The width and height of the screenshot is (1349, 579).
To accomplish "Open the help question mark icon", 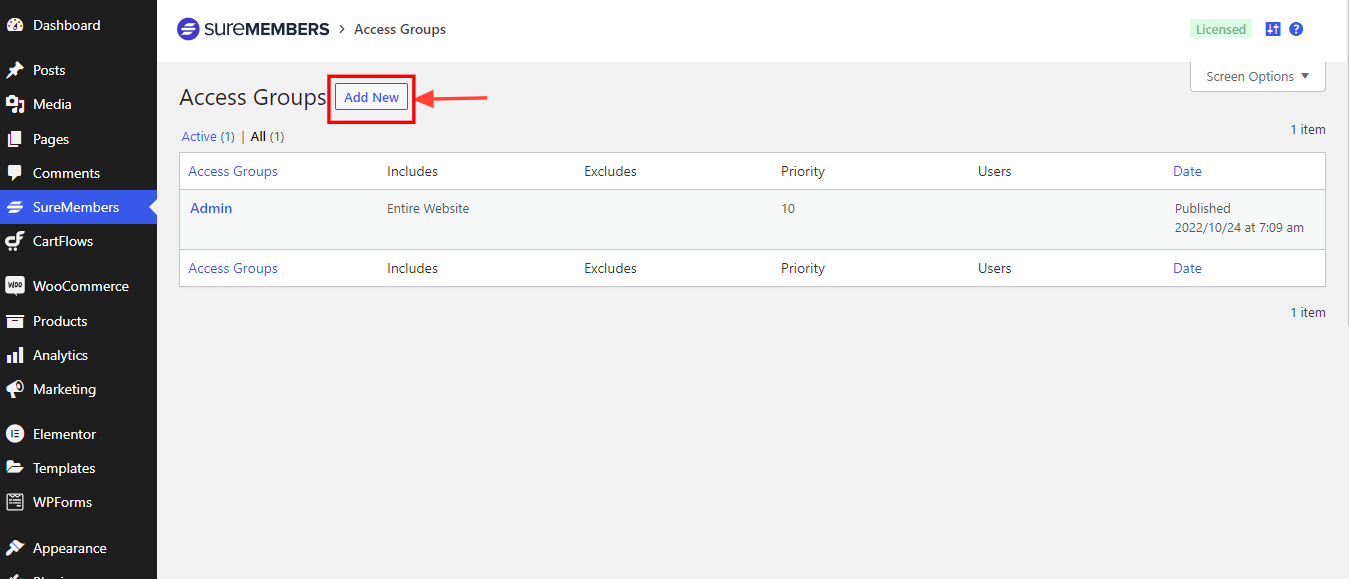I will coord(1296,29).
